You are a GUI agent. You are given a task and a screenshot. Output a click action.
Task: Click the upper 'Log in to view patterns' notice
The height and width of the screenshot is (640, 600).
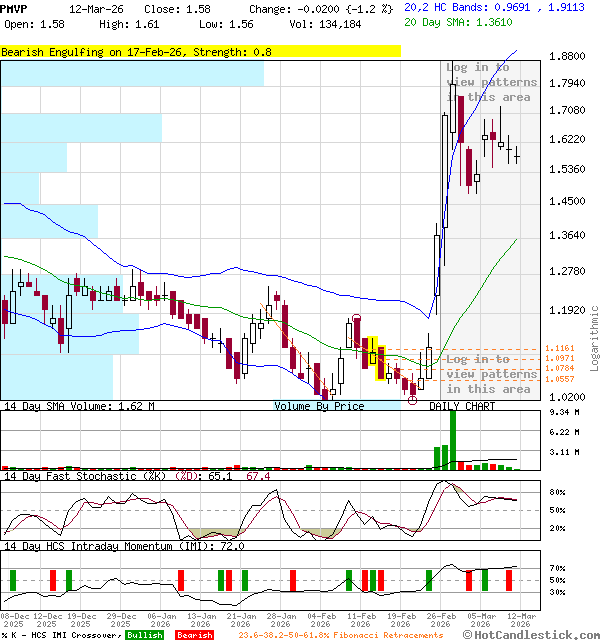tap(491, 82)
